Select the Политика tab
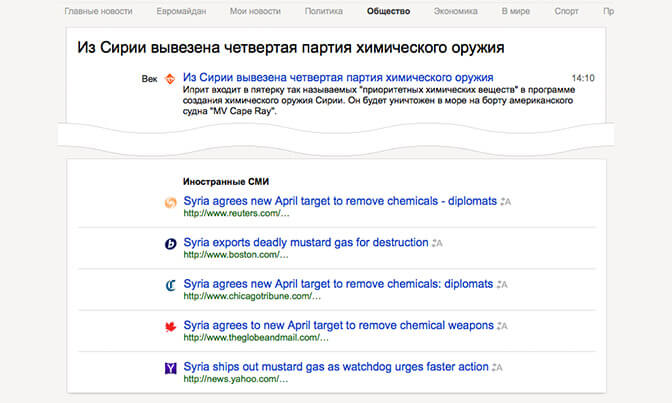Image resolution: width=672 pixels, height=403 pixels. pos(324,12)
